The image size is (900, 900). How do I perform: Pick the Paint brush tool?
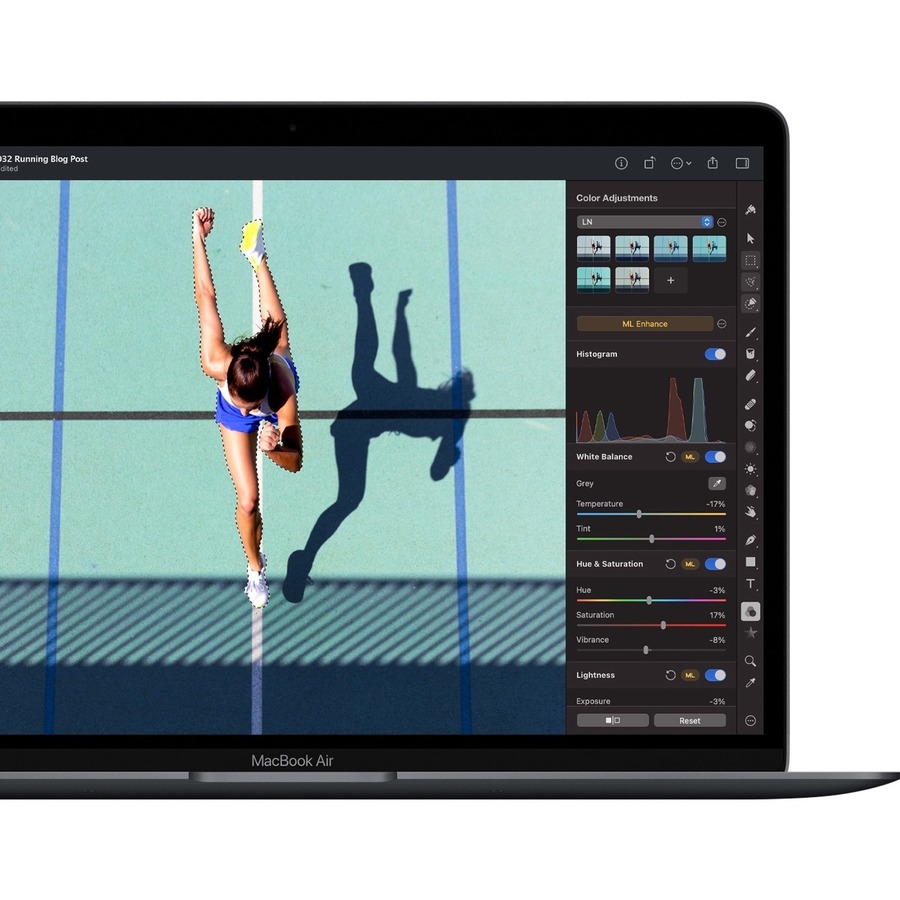tap(750, 332)
